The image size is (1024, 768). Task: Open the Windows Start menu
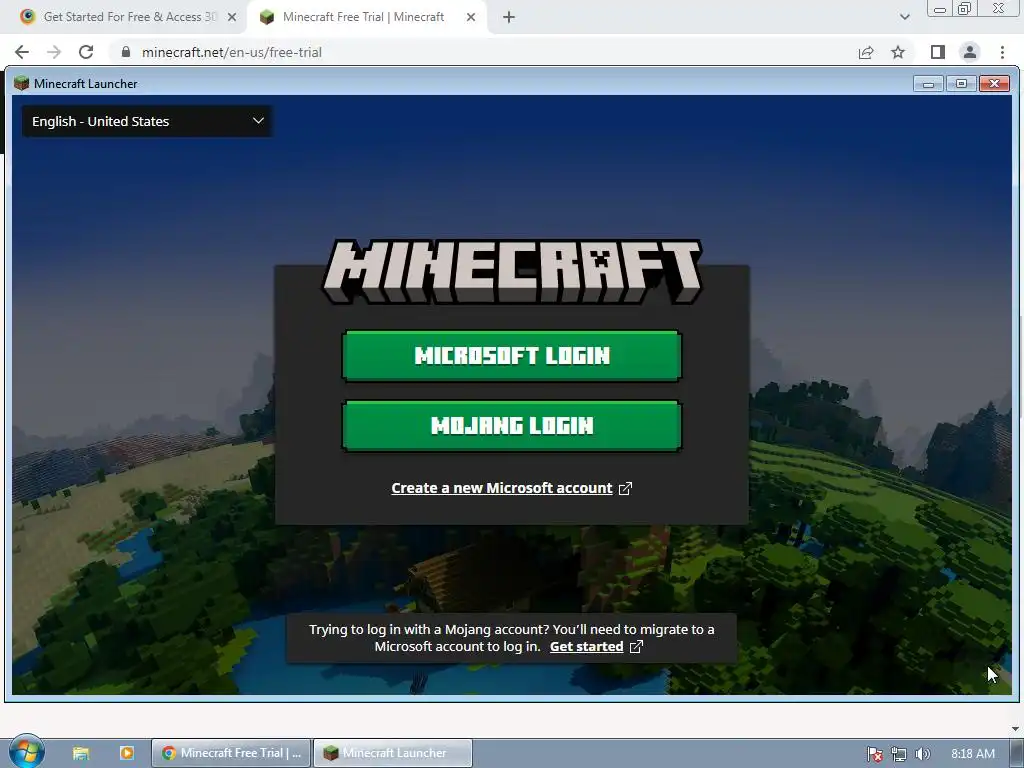click(26, 752)
